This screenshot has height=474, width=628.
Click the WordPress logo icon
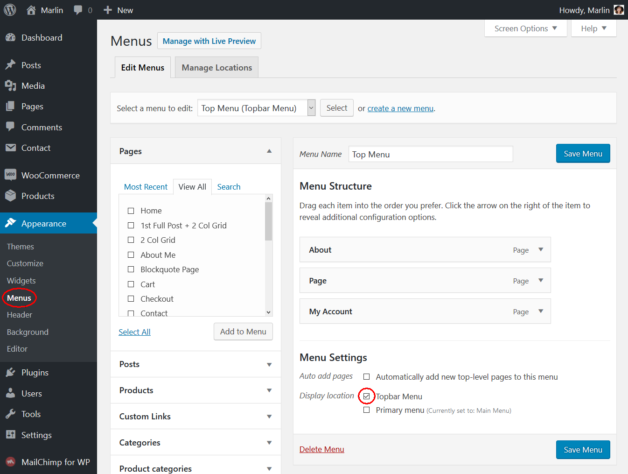tap(10, 10)
